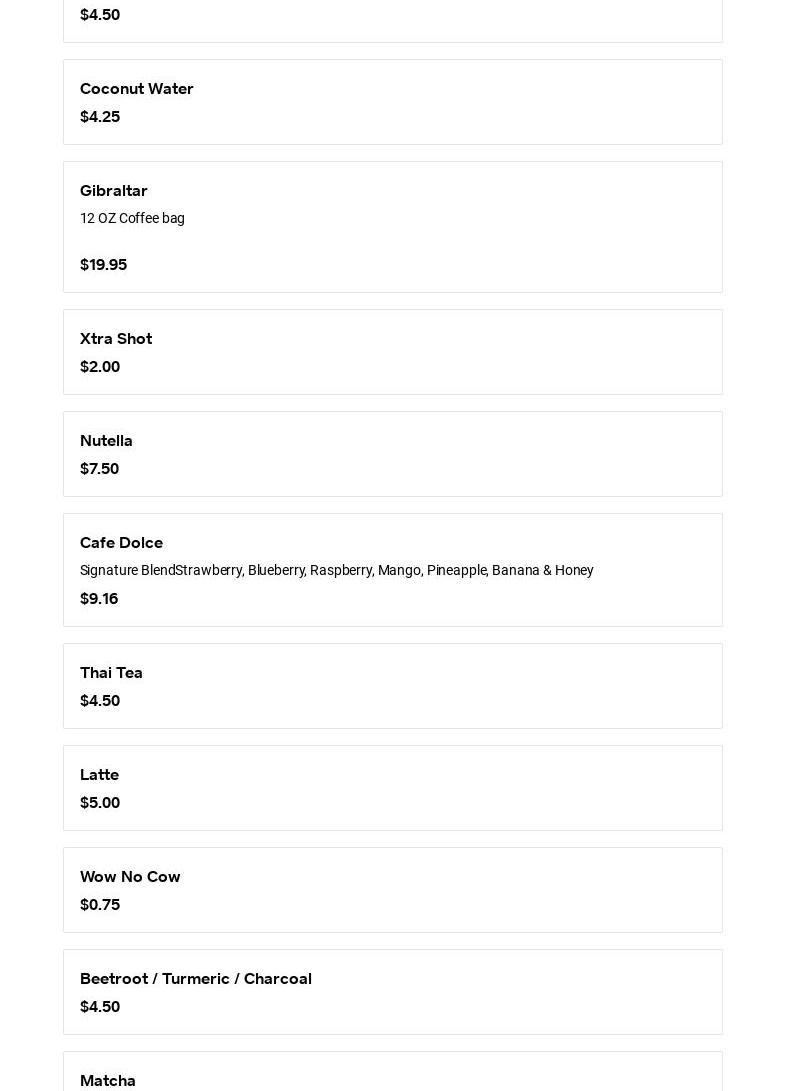Select the Thai Tea item
Image resolution: width=785 pixels, height=1091 pixels.
(x=111, y=673)
